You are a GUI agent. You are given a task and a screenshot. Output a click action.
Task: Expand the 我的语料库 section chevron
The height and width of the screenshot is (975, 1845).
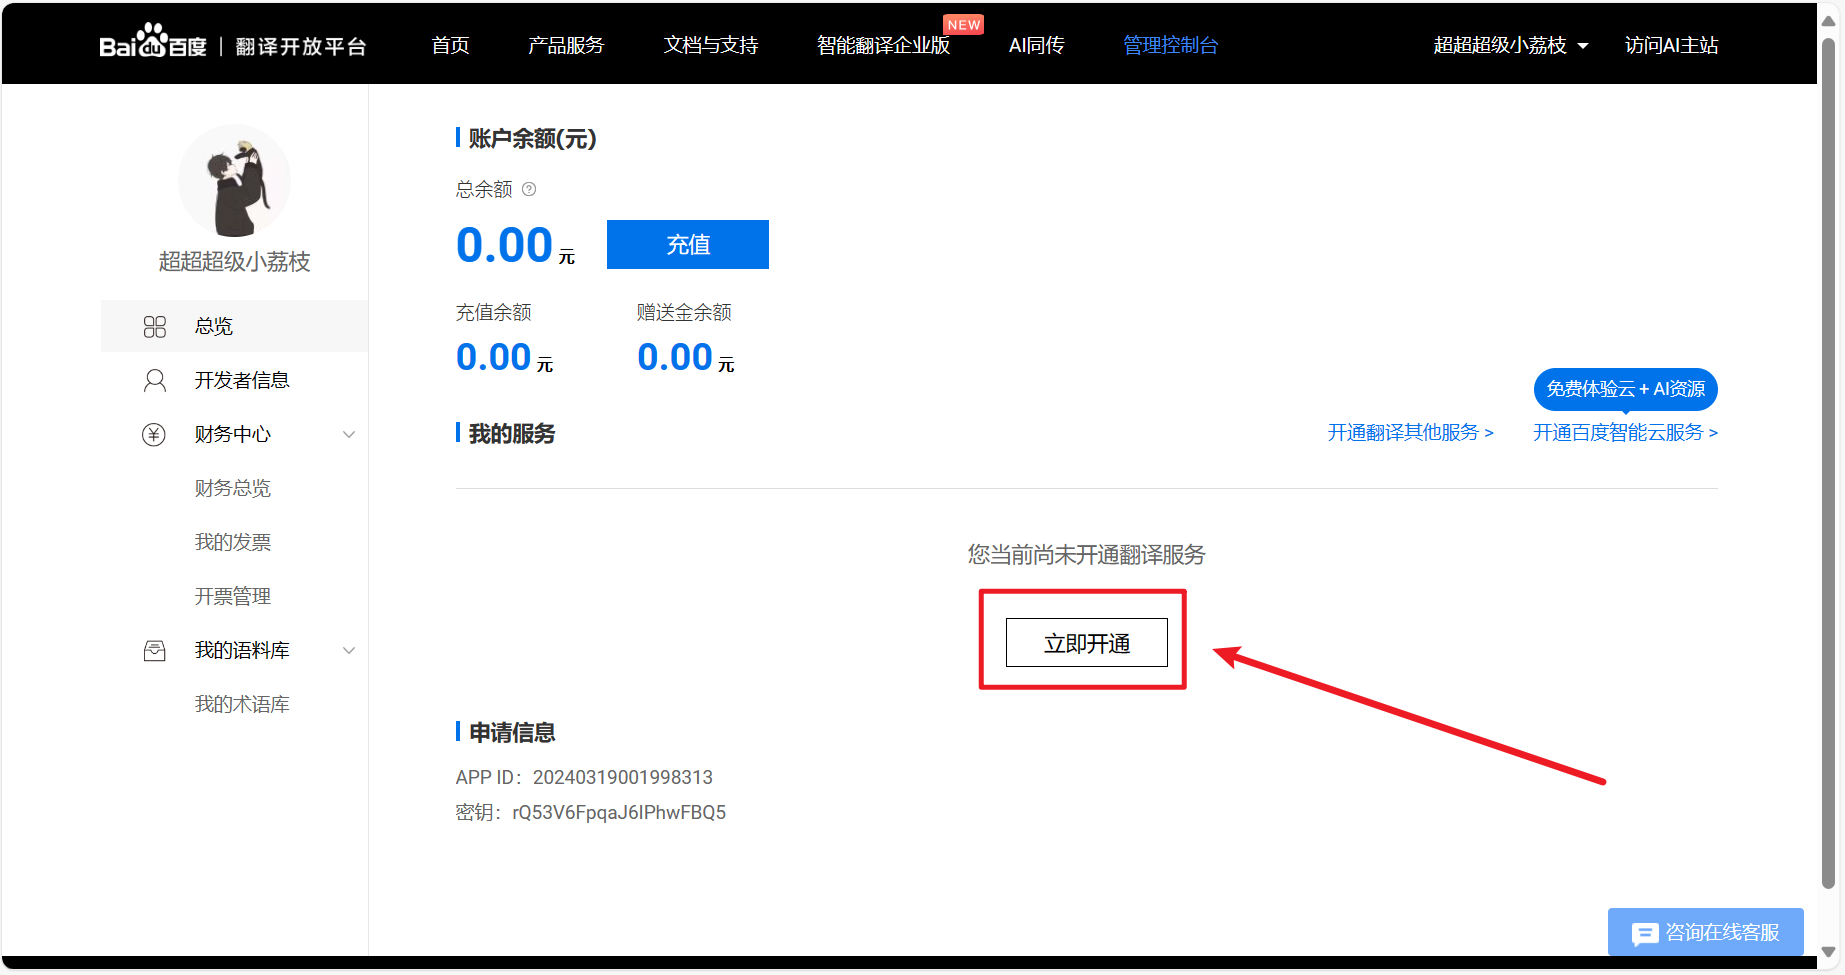(x=349, y=650)
